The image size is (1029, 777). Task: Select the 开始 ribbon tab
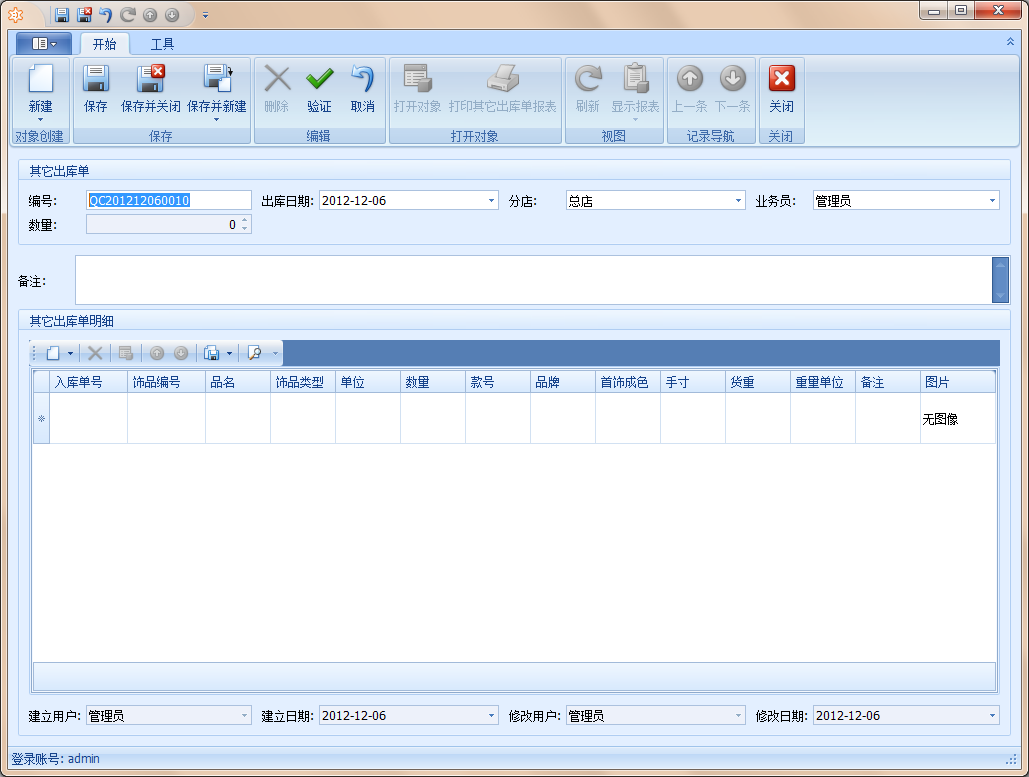(x=104, y=44)
